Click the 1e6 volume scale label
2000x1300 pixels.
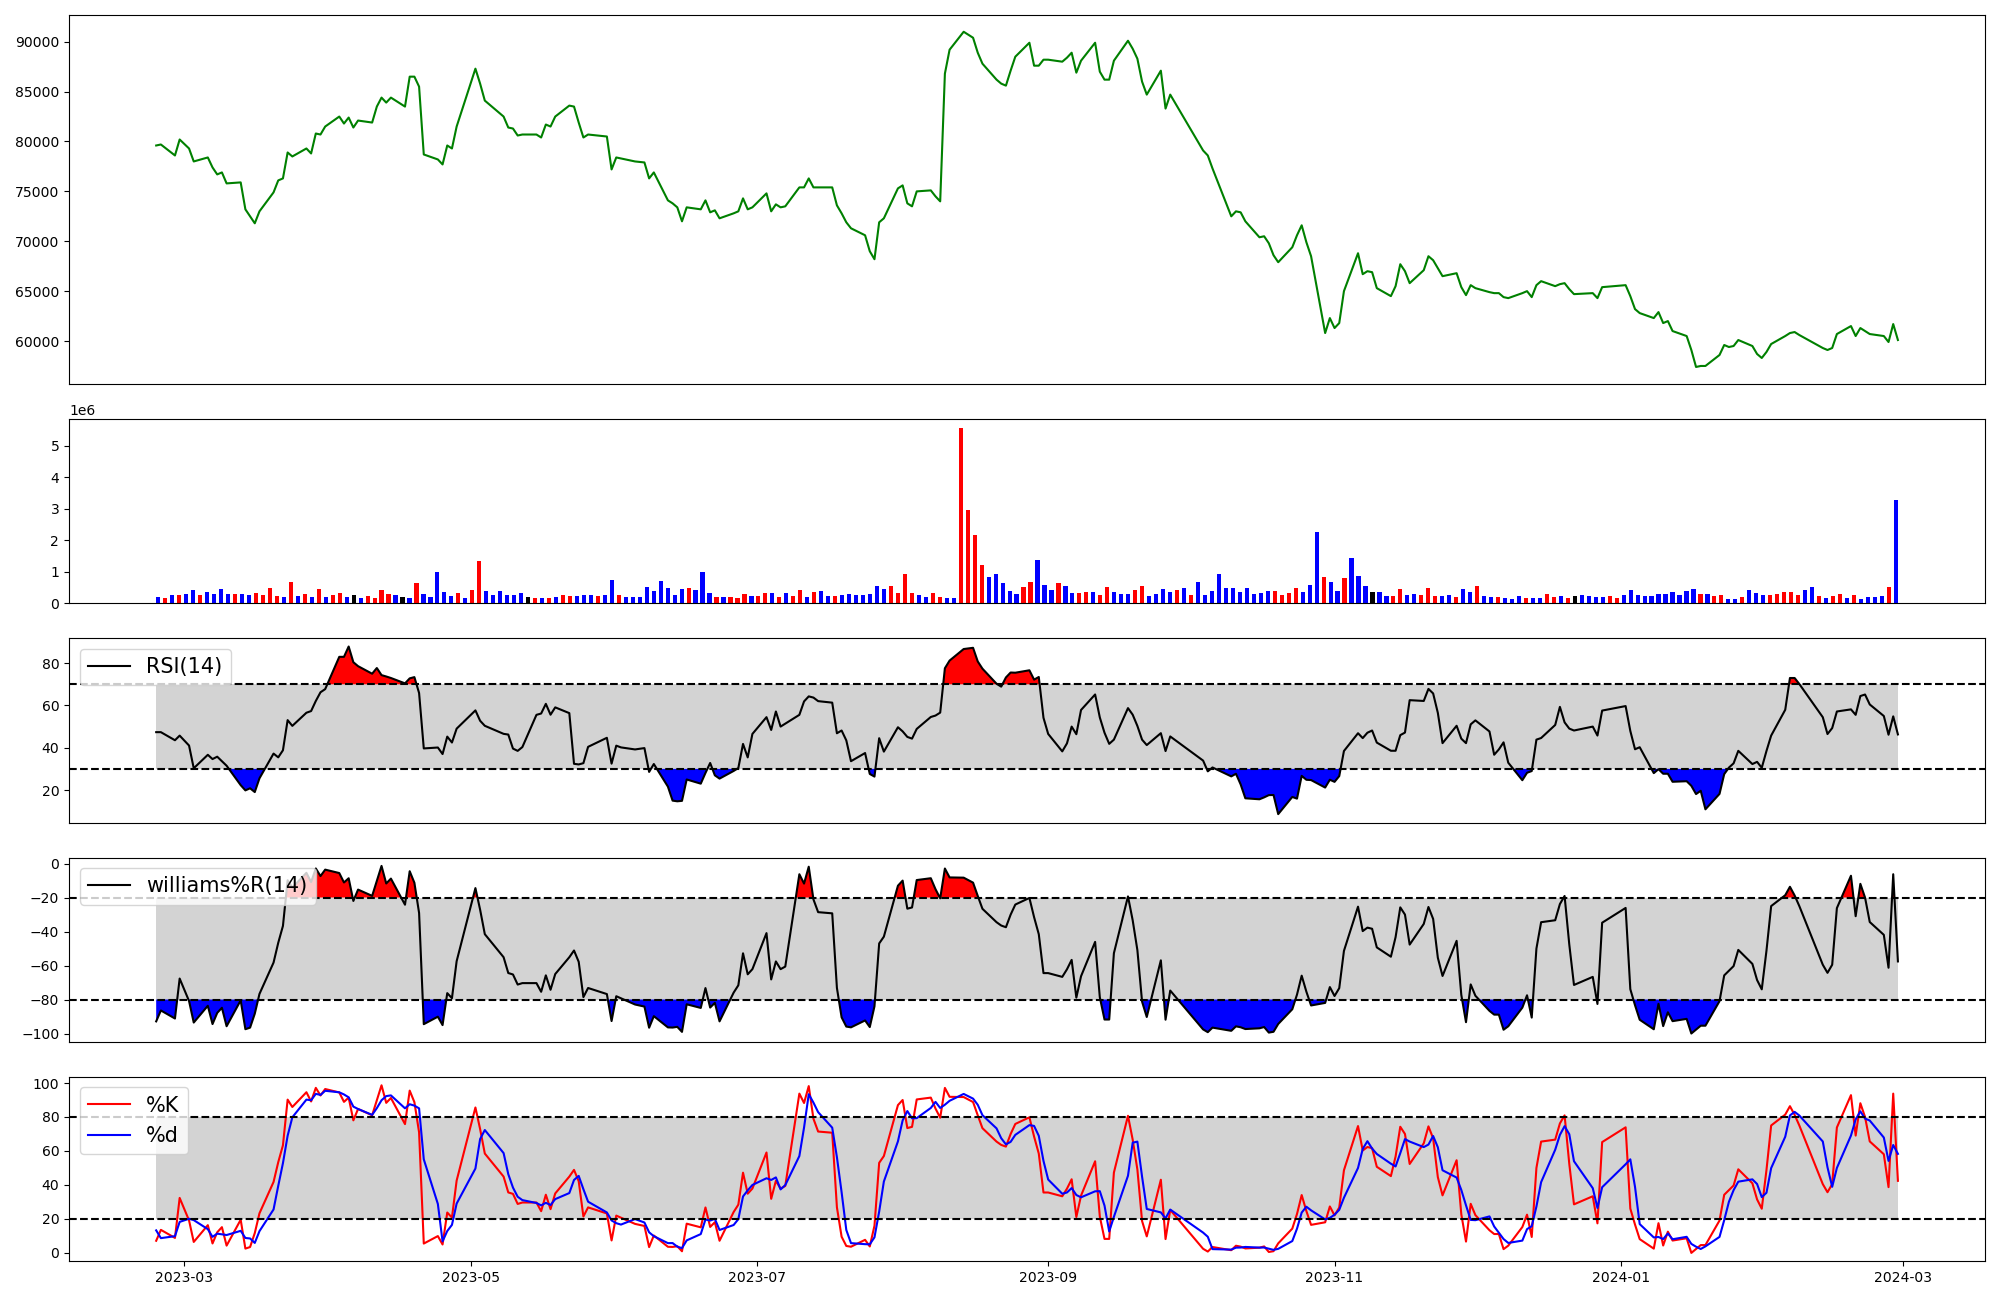(x=82, y=411)
